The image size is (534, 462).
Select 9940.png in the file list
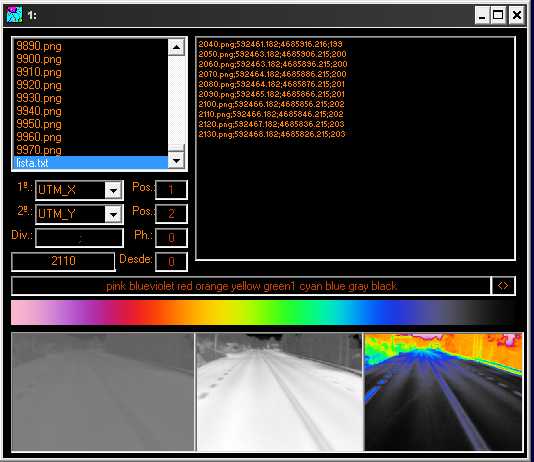click(x=91, y=111)
